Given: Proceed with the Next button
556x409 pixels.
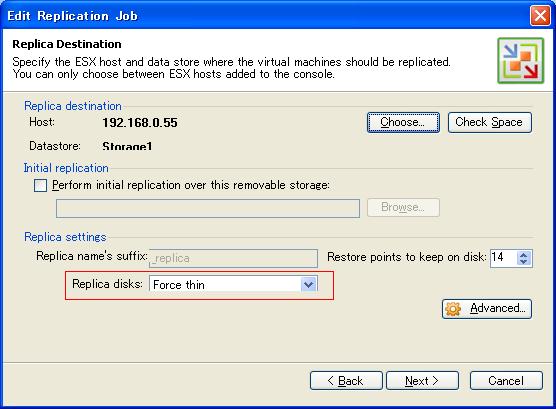Looking at the screenshot, I should [422, 381].
